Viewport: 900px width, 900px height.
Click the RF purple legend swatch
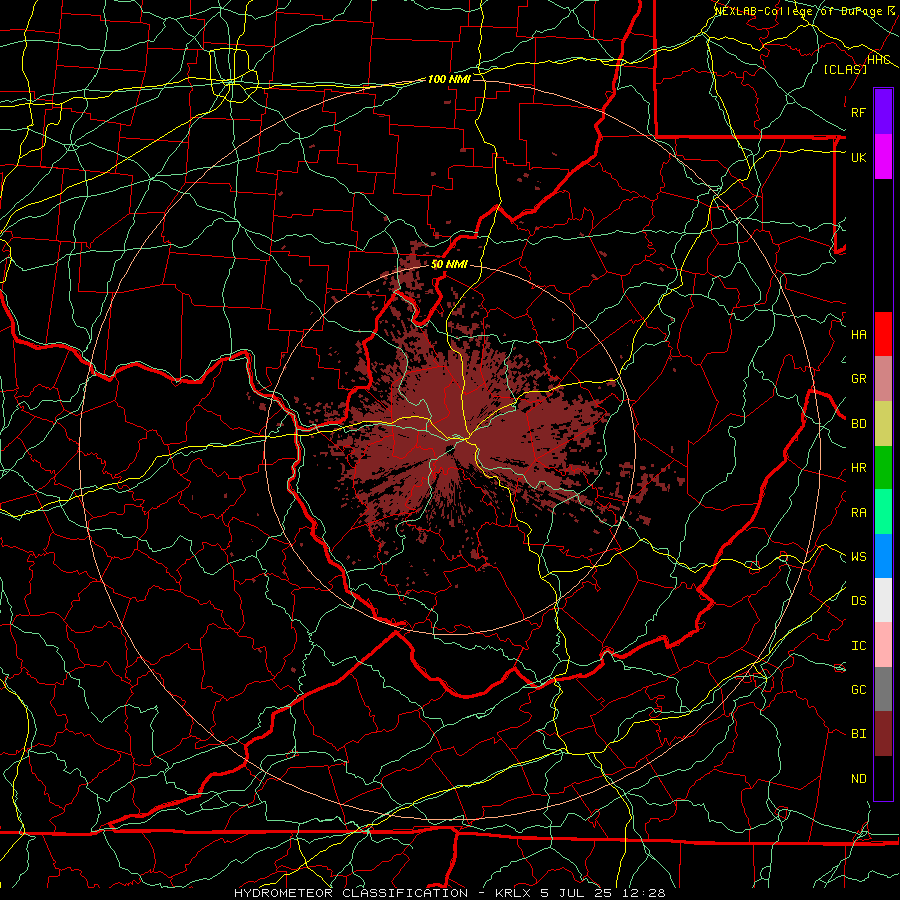(x=883, y=112)
